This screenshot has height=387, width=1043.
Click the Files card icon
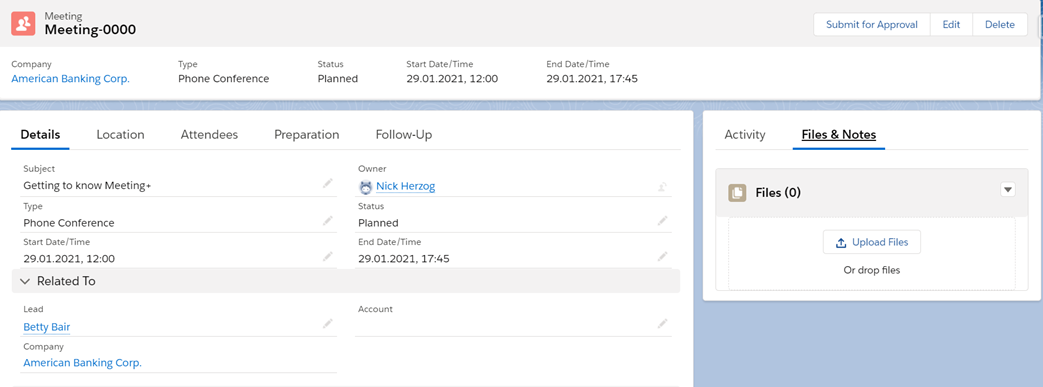click(x=737, y=193)
